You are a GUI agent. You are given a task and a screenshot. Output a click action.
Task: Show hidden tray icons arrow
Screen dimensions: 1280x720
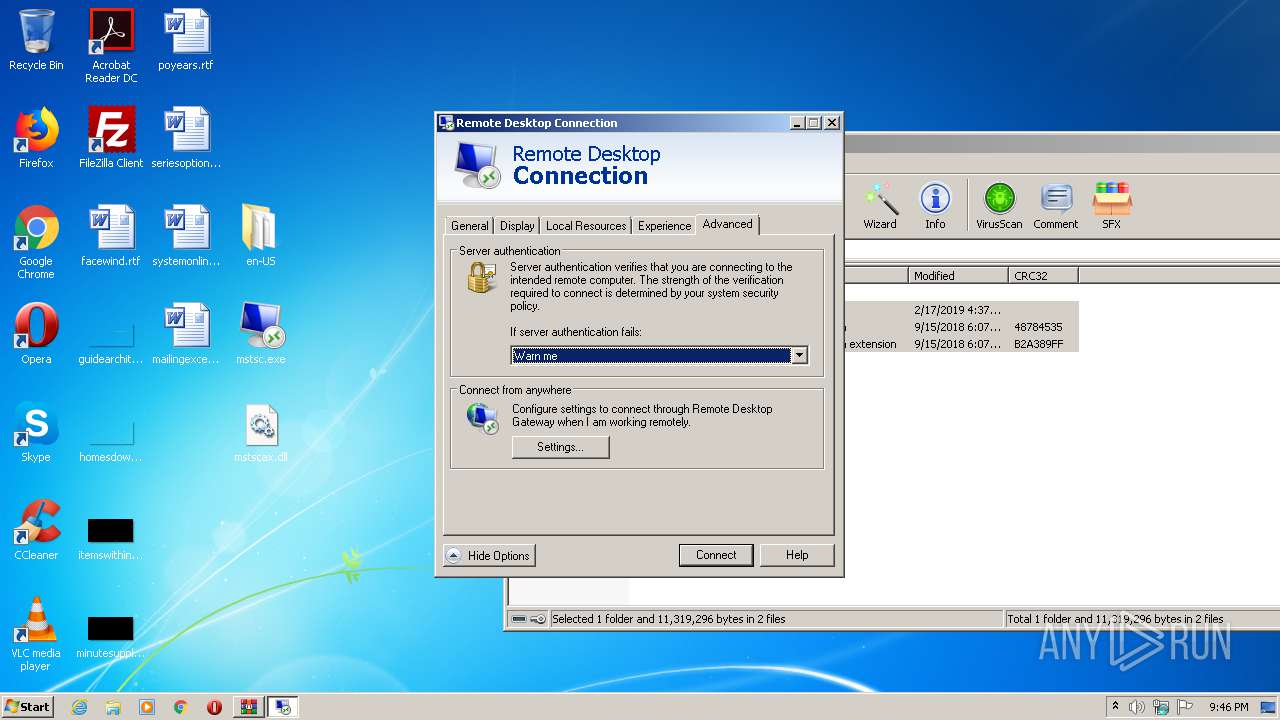[1116, 707]
